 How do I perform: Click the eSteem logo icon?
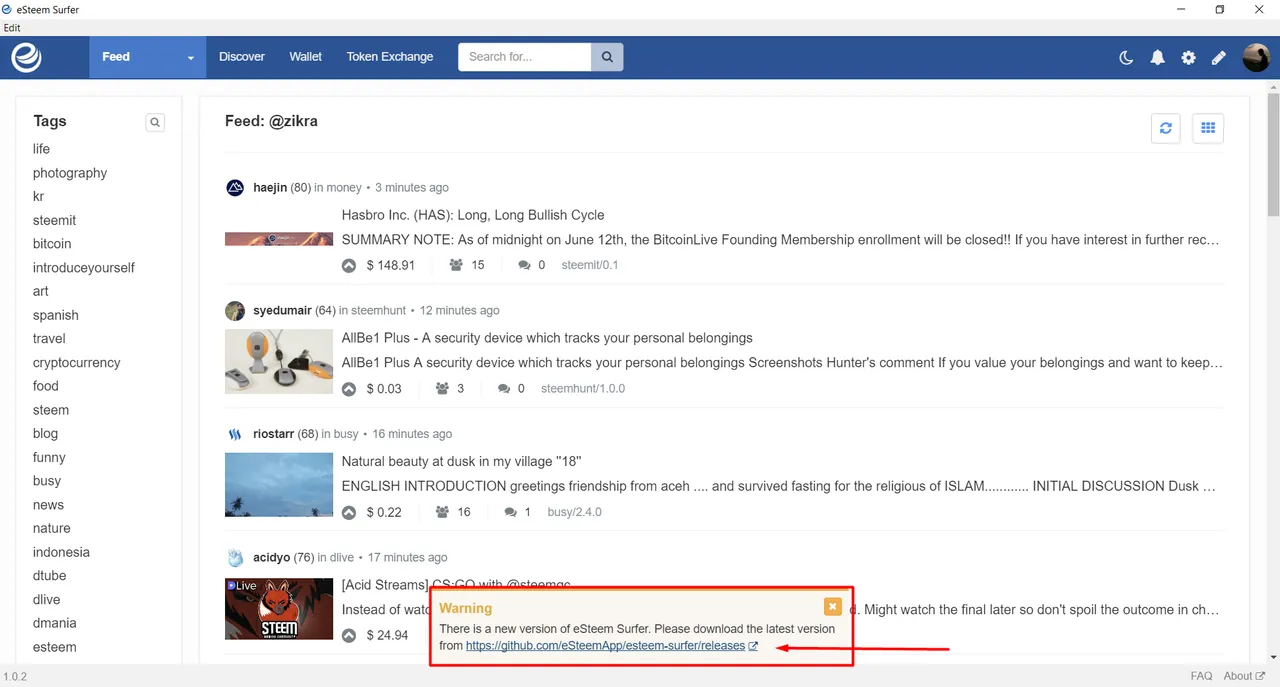click(27, 57)
